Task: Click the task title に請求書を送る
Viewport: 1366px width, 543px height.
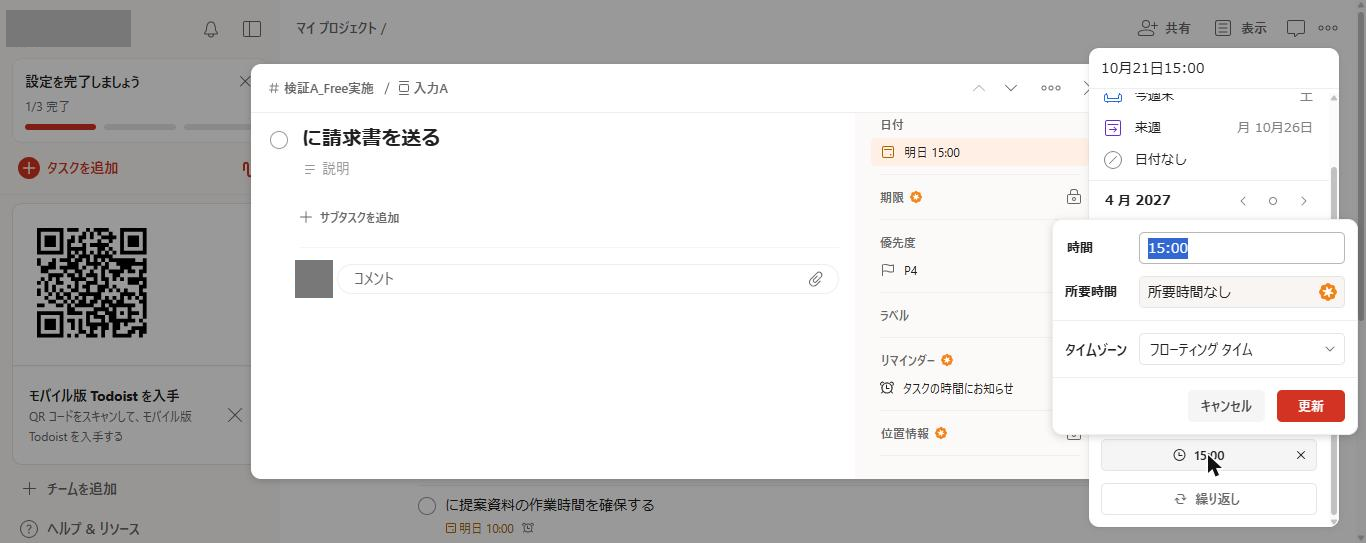Action: [371, 138]
